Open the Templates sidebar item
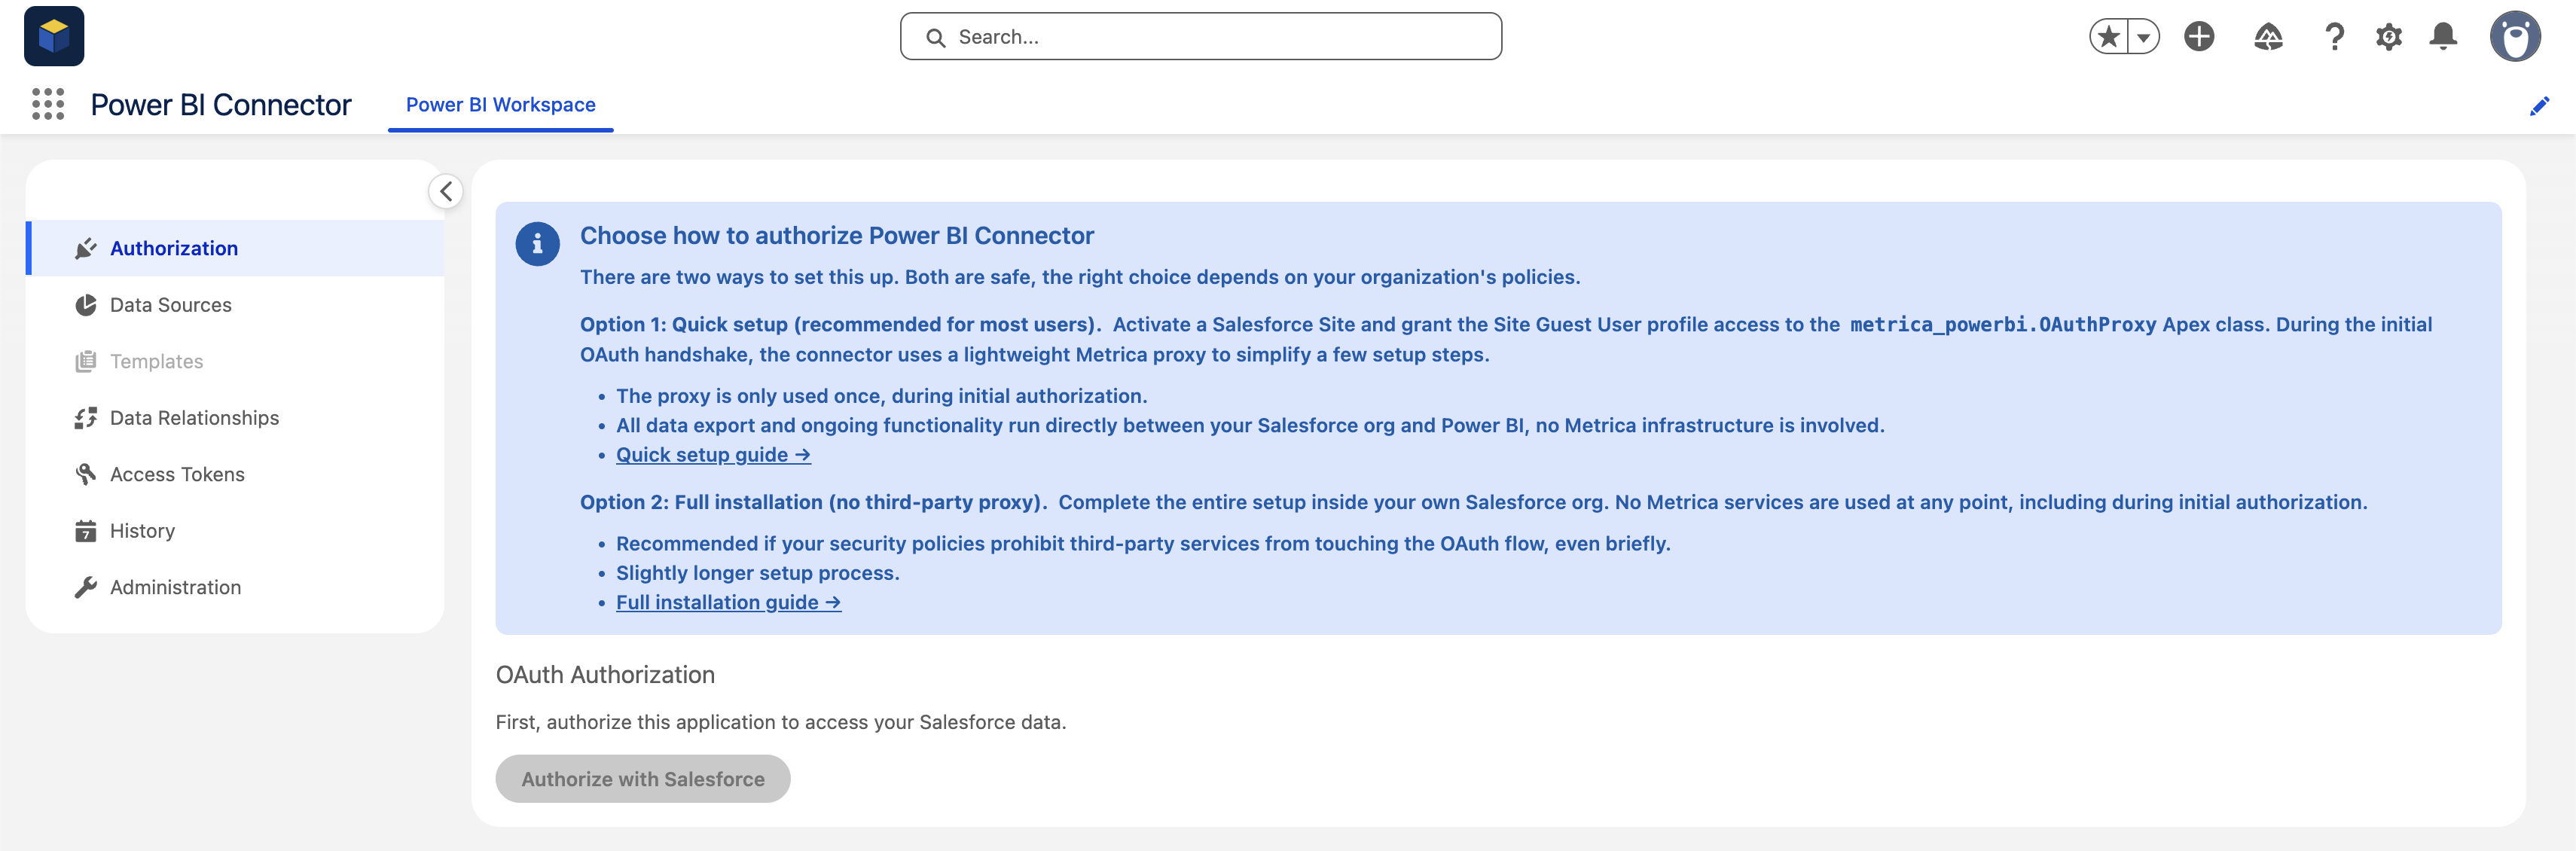Screen dimensions: 2576x851 coord(236,361)
